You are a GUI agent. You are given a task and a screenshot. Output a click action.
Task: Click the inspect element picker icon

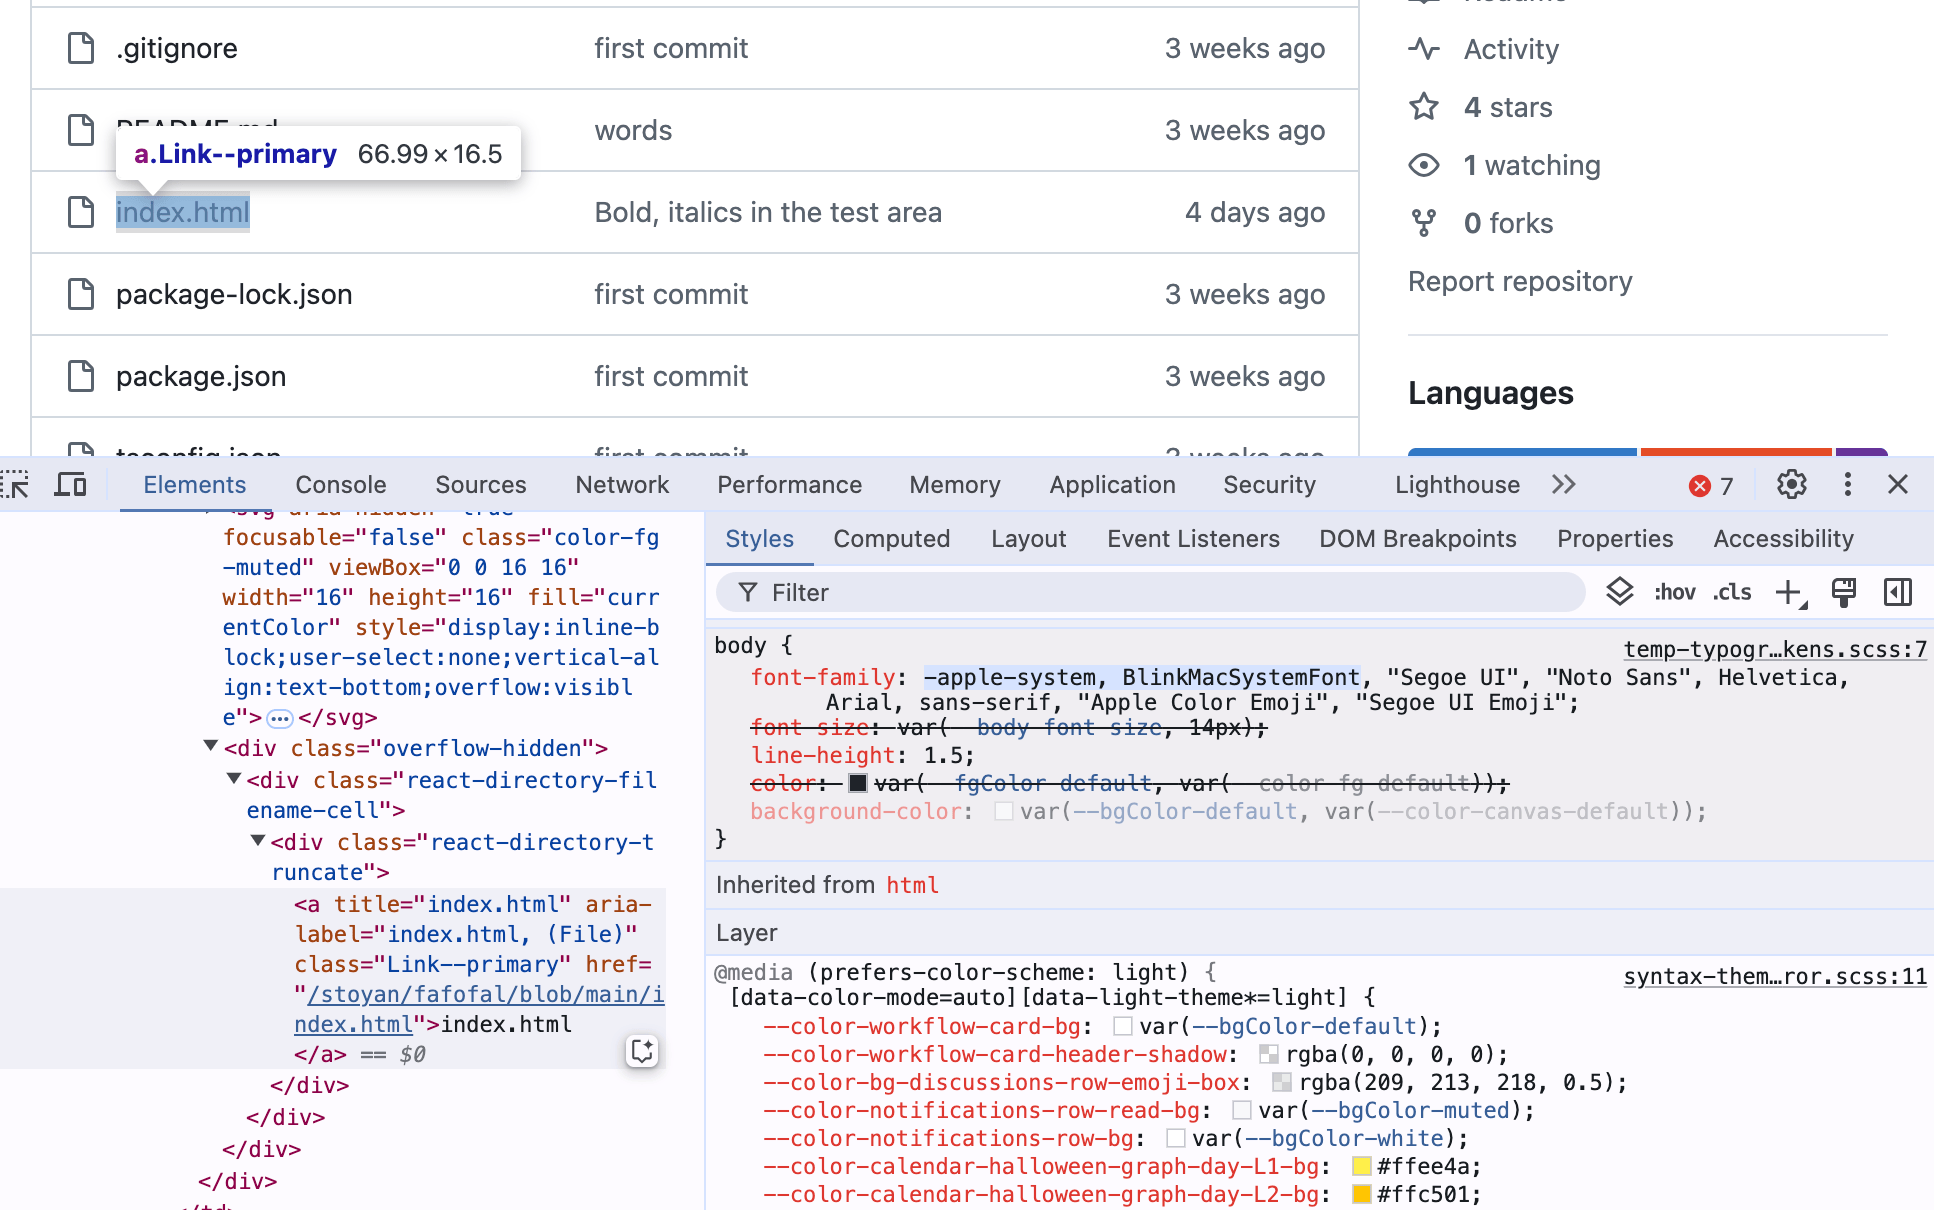(x=16, y=485)
